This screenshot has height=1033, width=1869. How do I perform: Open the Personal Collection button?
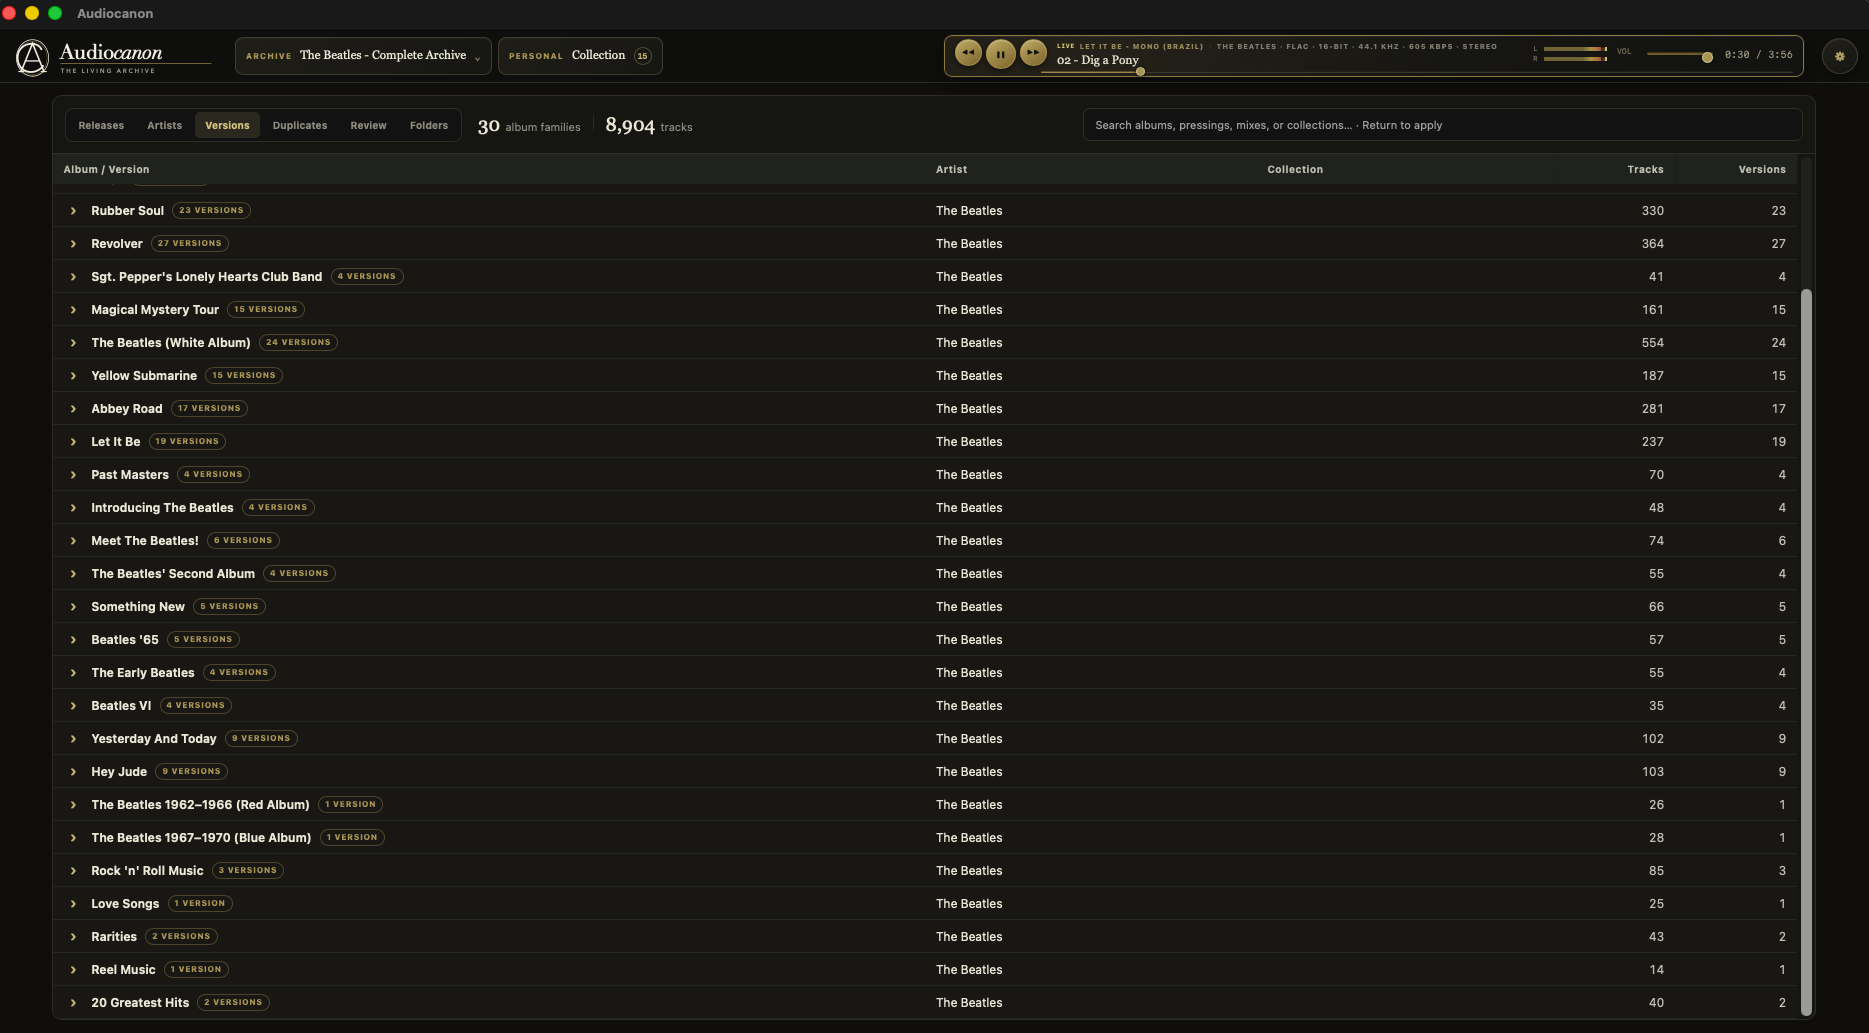pyautogui.click(x=580, y=56)
